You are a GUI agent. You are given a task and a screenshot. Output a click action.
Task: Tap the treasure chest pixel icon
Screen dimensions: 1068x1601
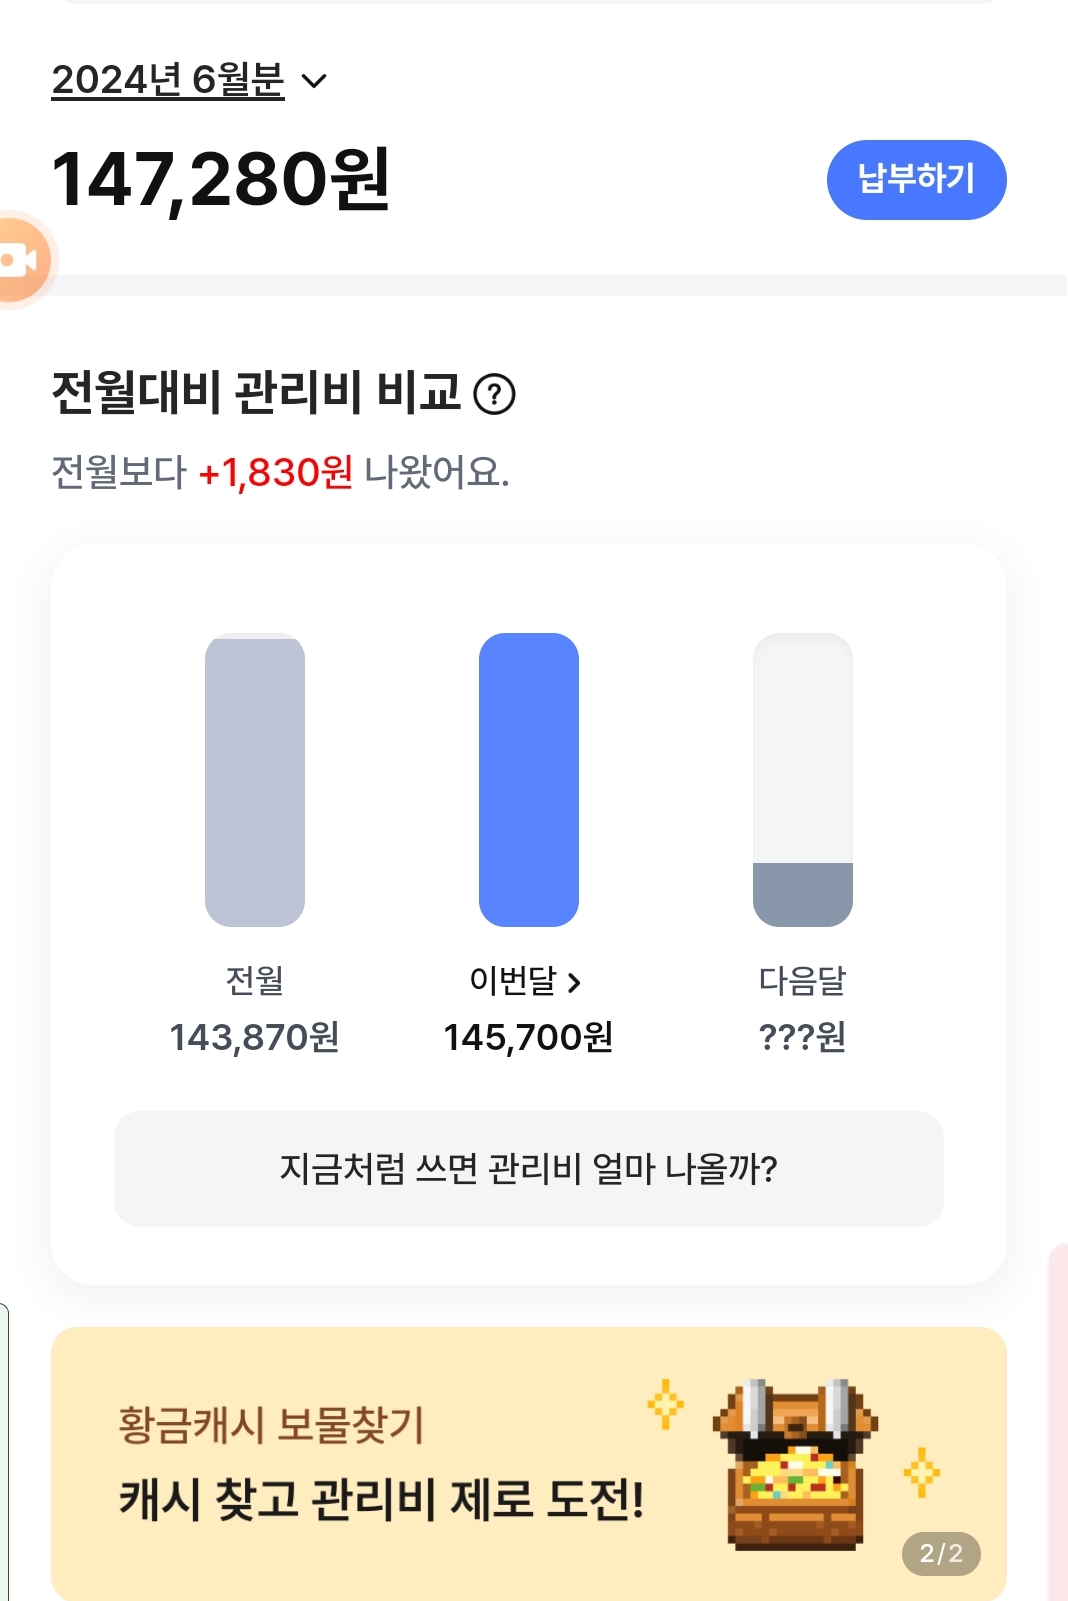point(795,1464)
